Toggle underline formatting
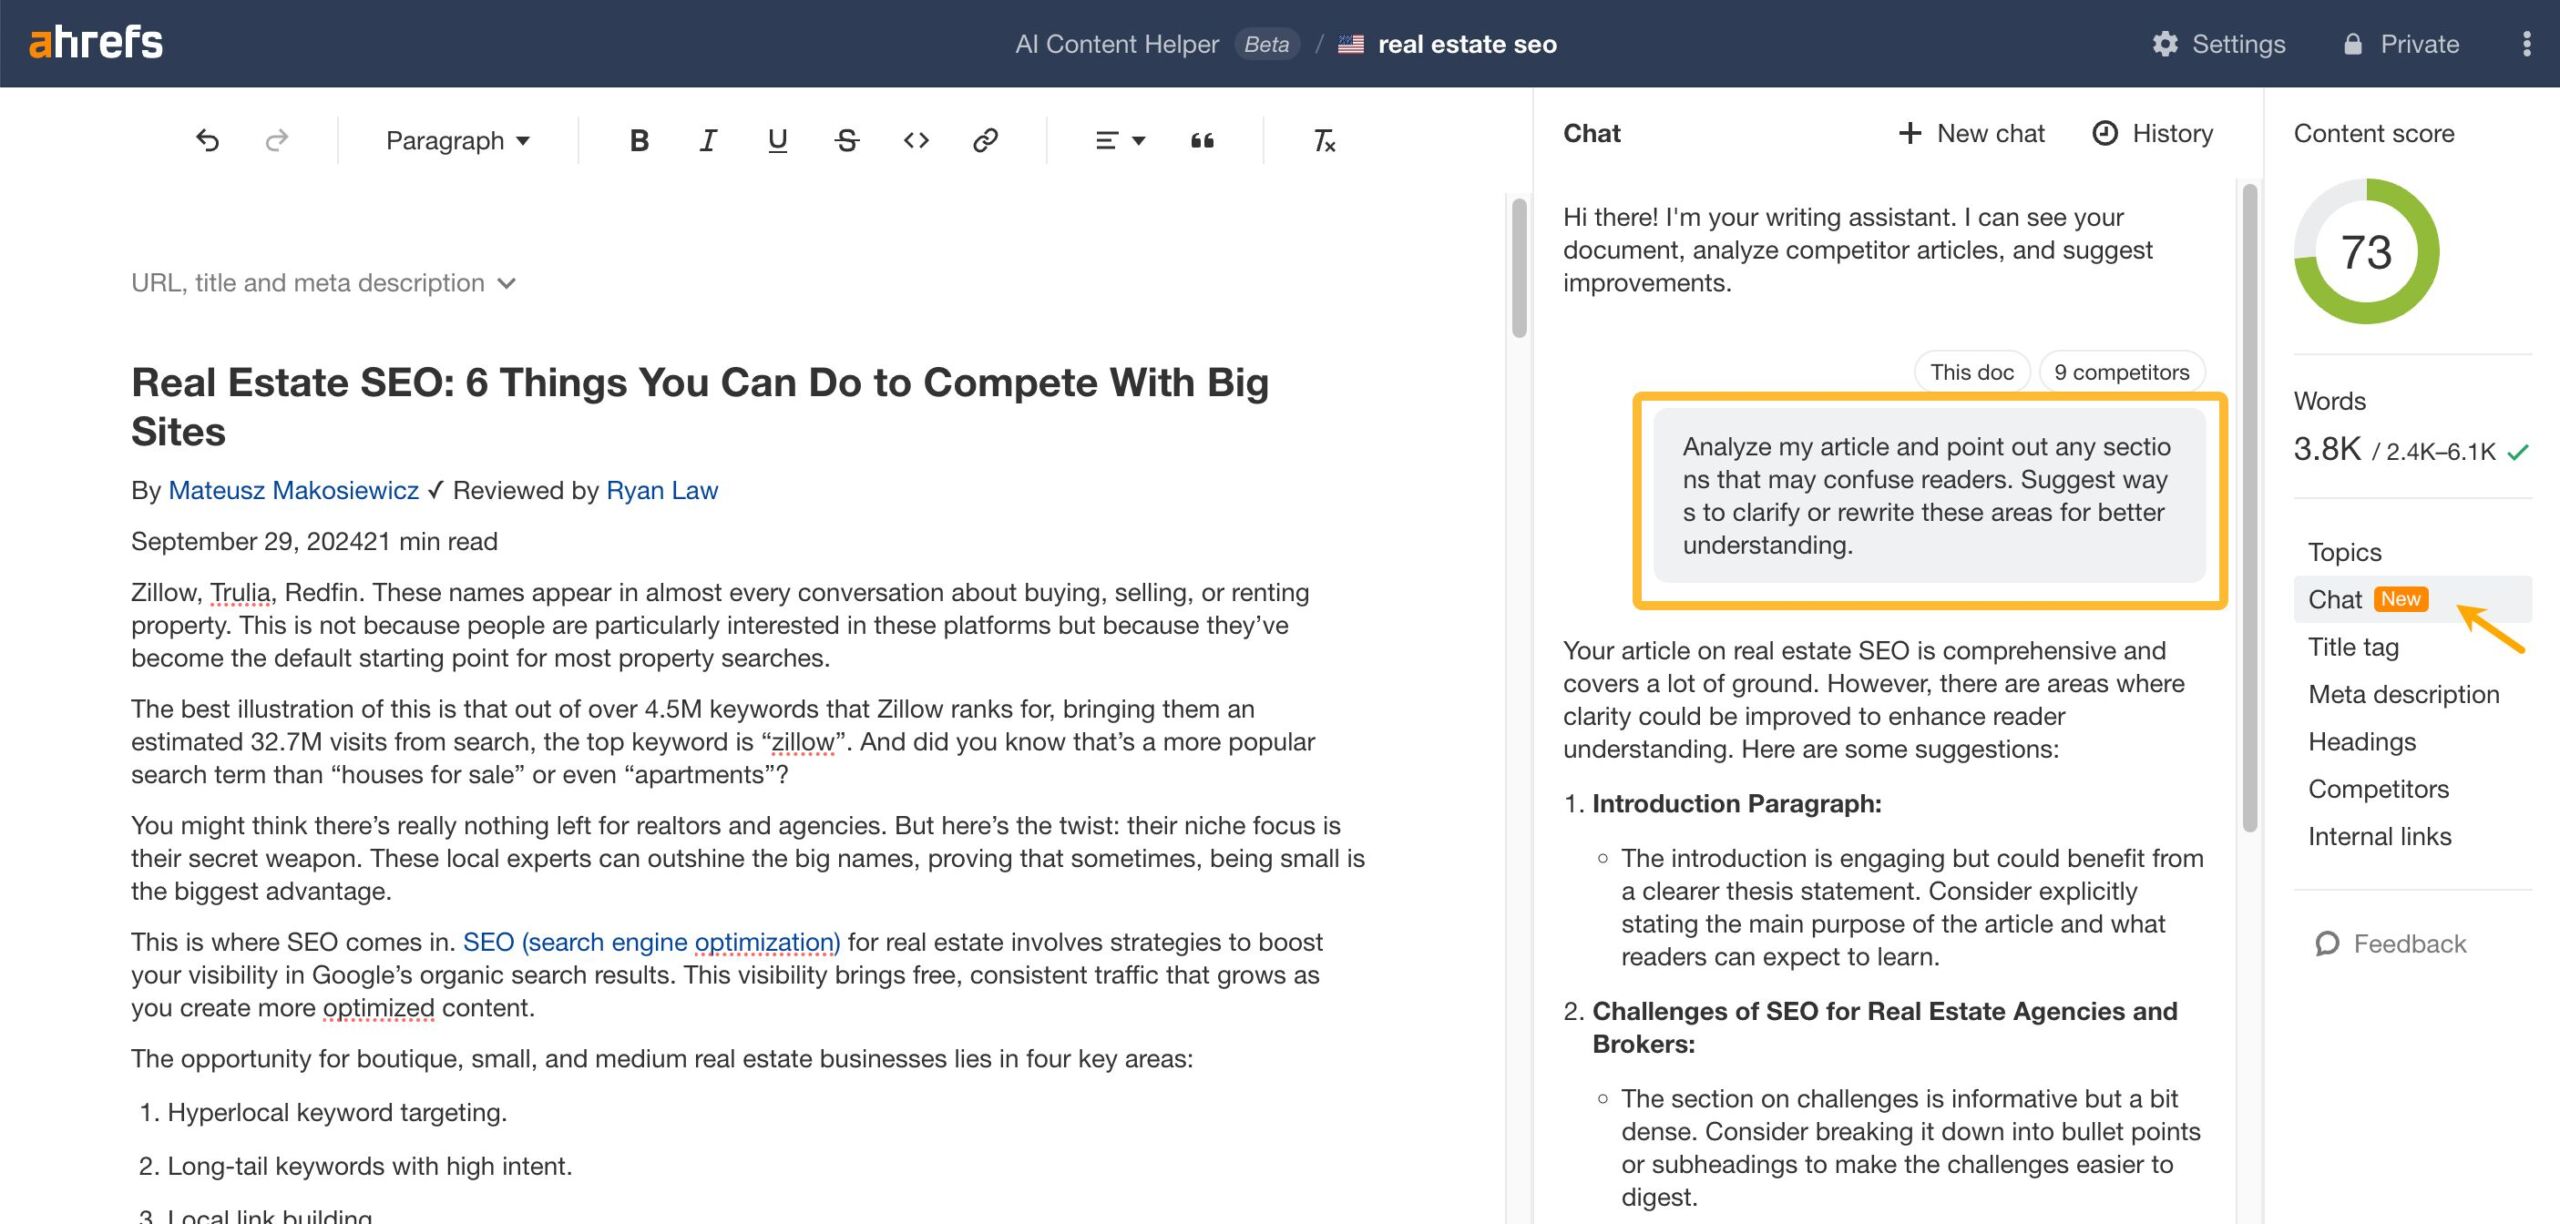This screenshot has height=1224, width=2560. tap(777, 140)
